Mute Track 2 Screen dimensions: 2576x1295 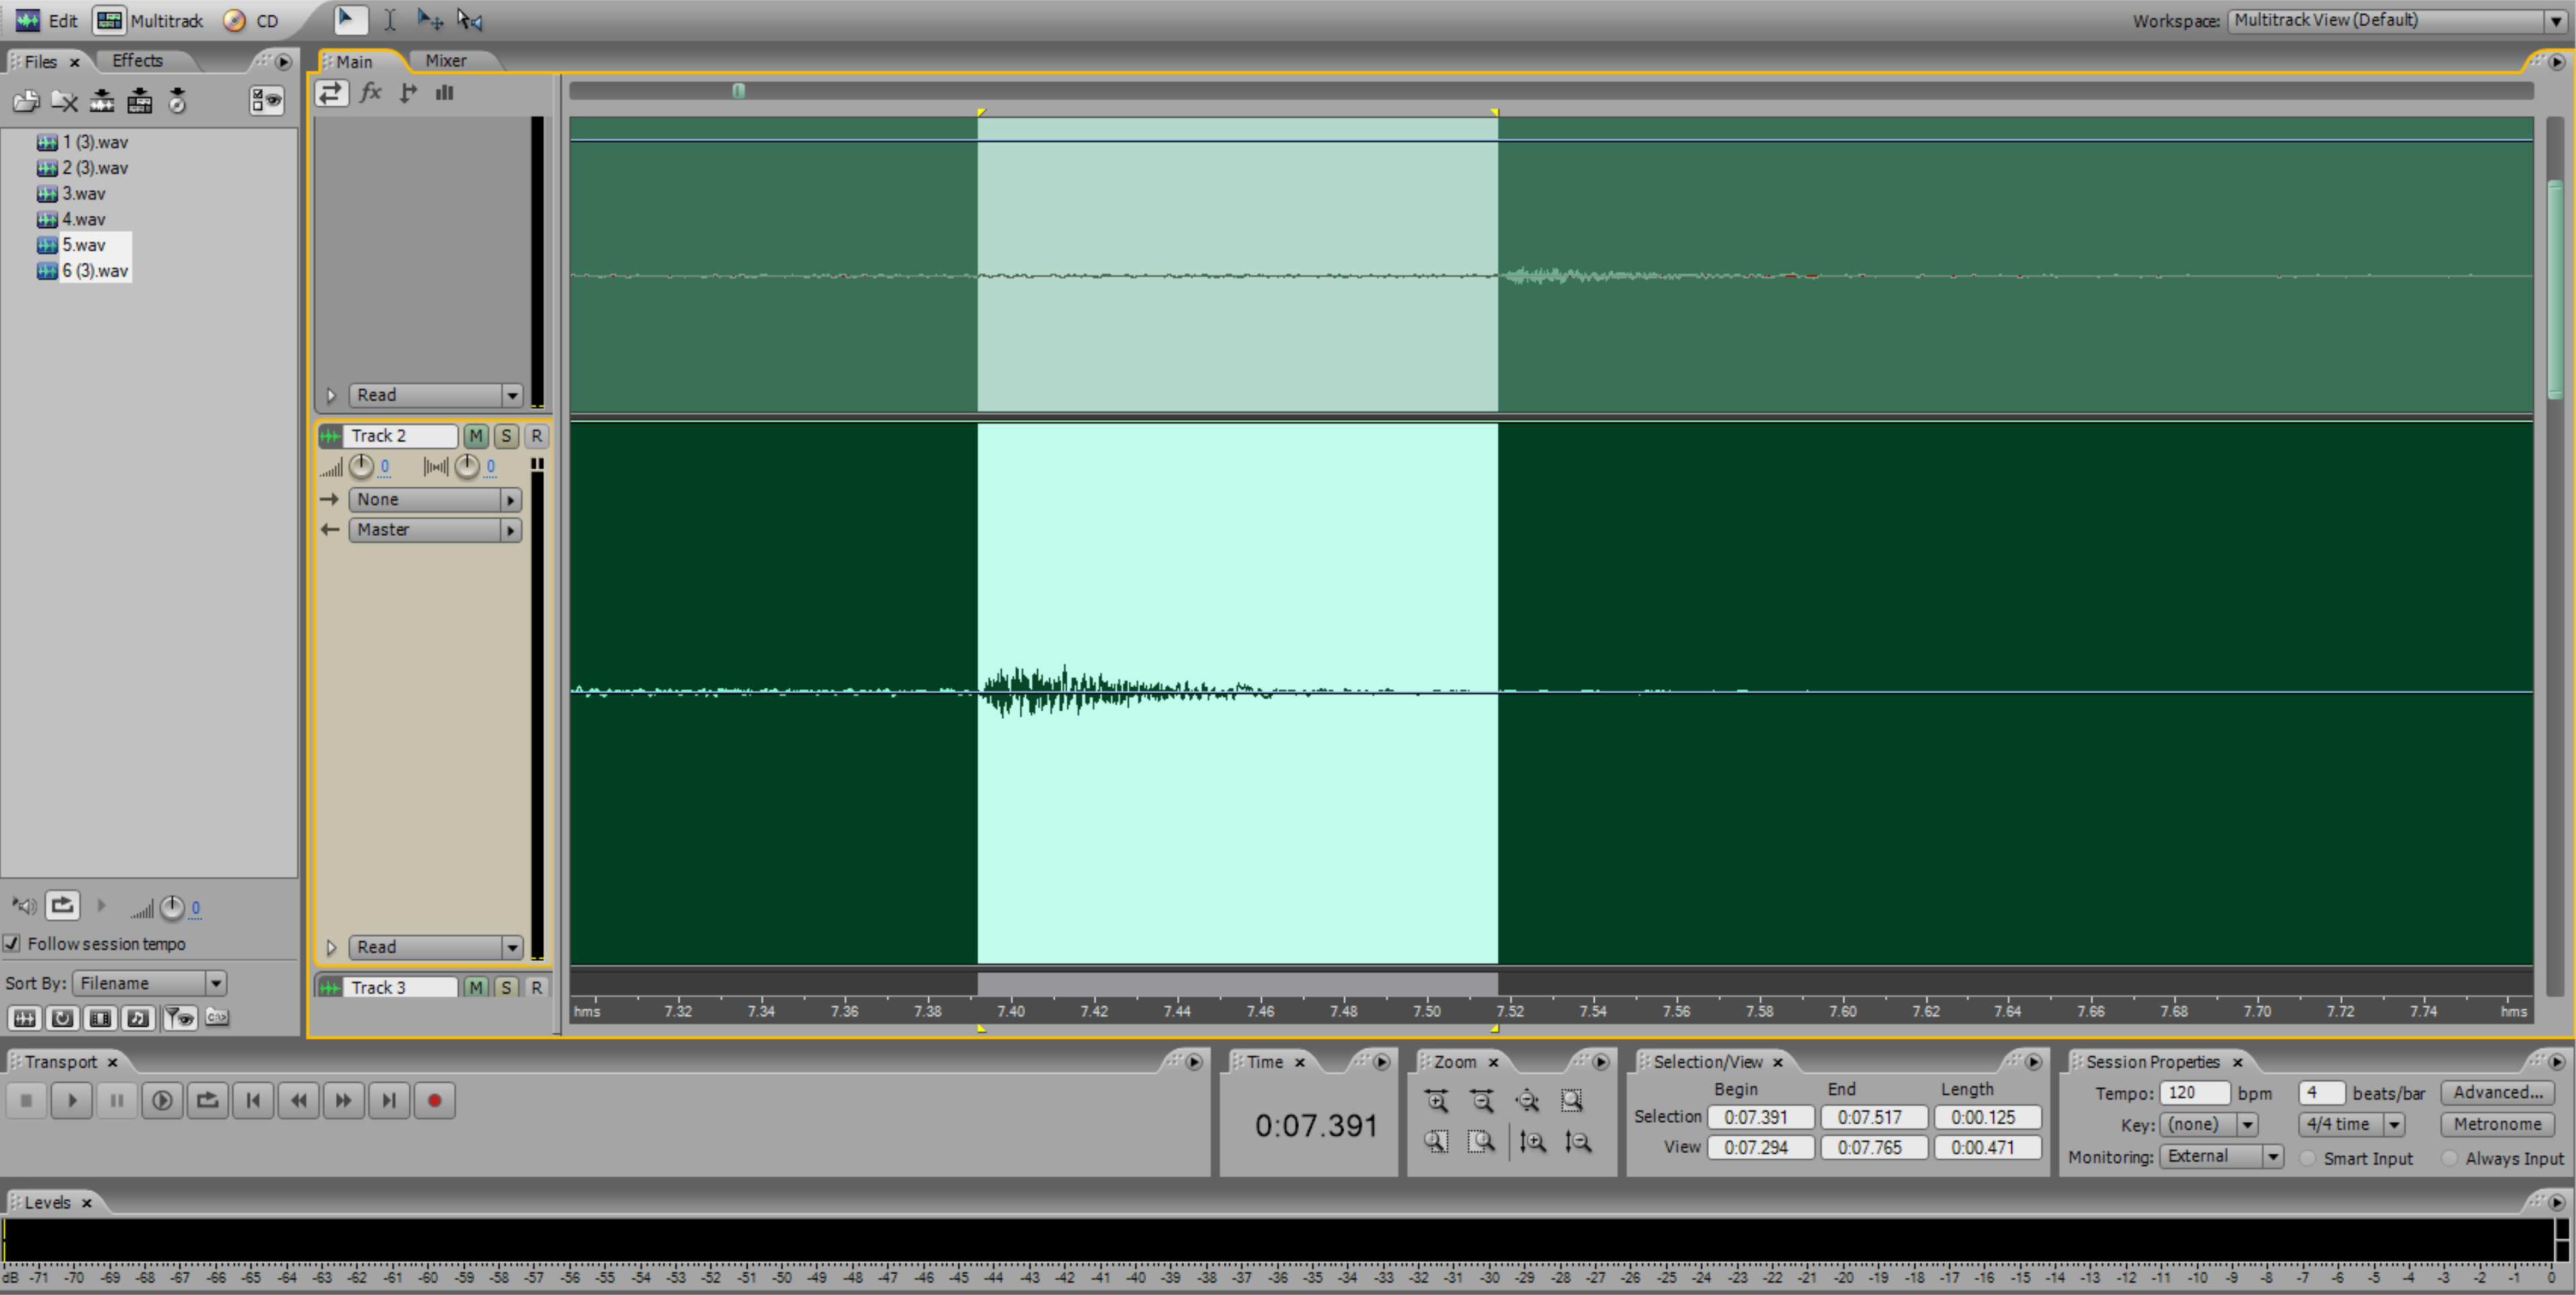(476, 436)
